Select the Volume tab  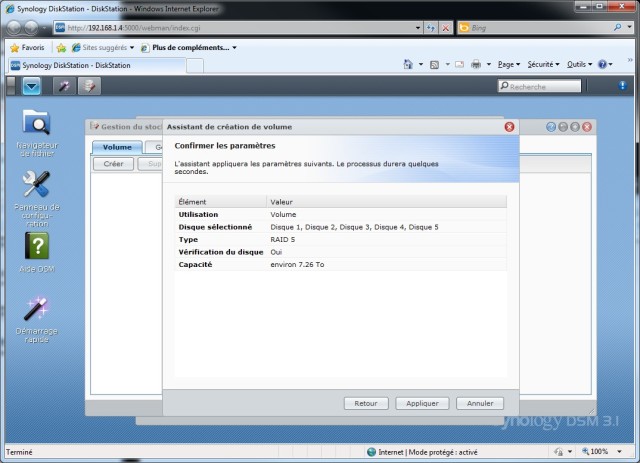(117, 147)
